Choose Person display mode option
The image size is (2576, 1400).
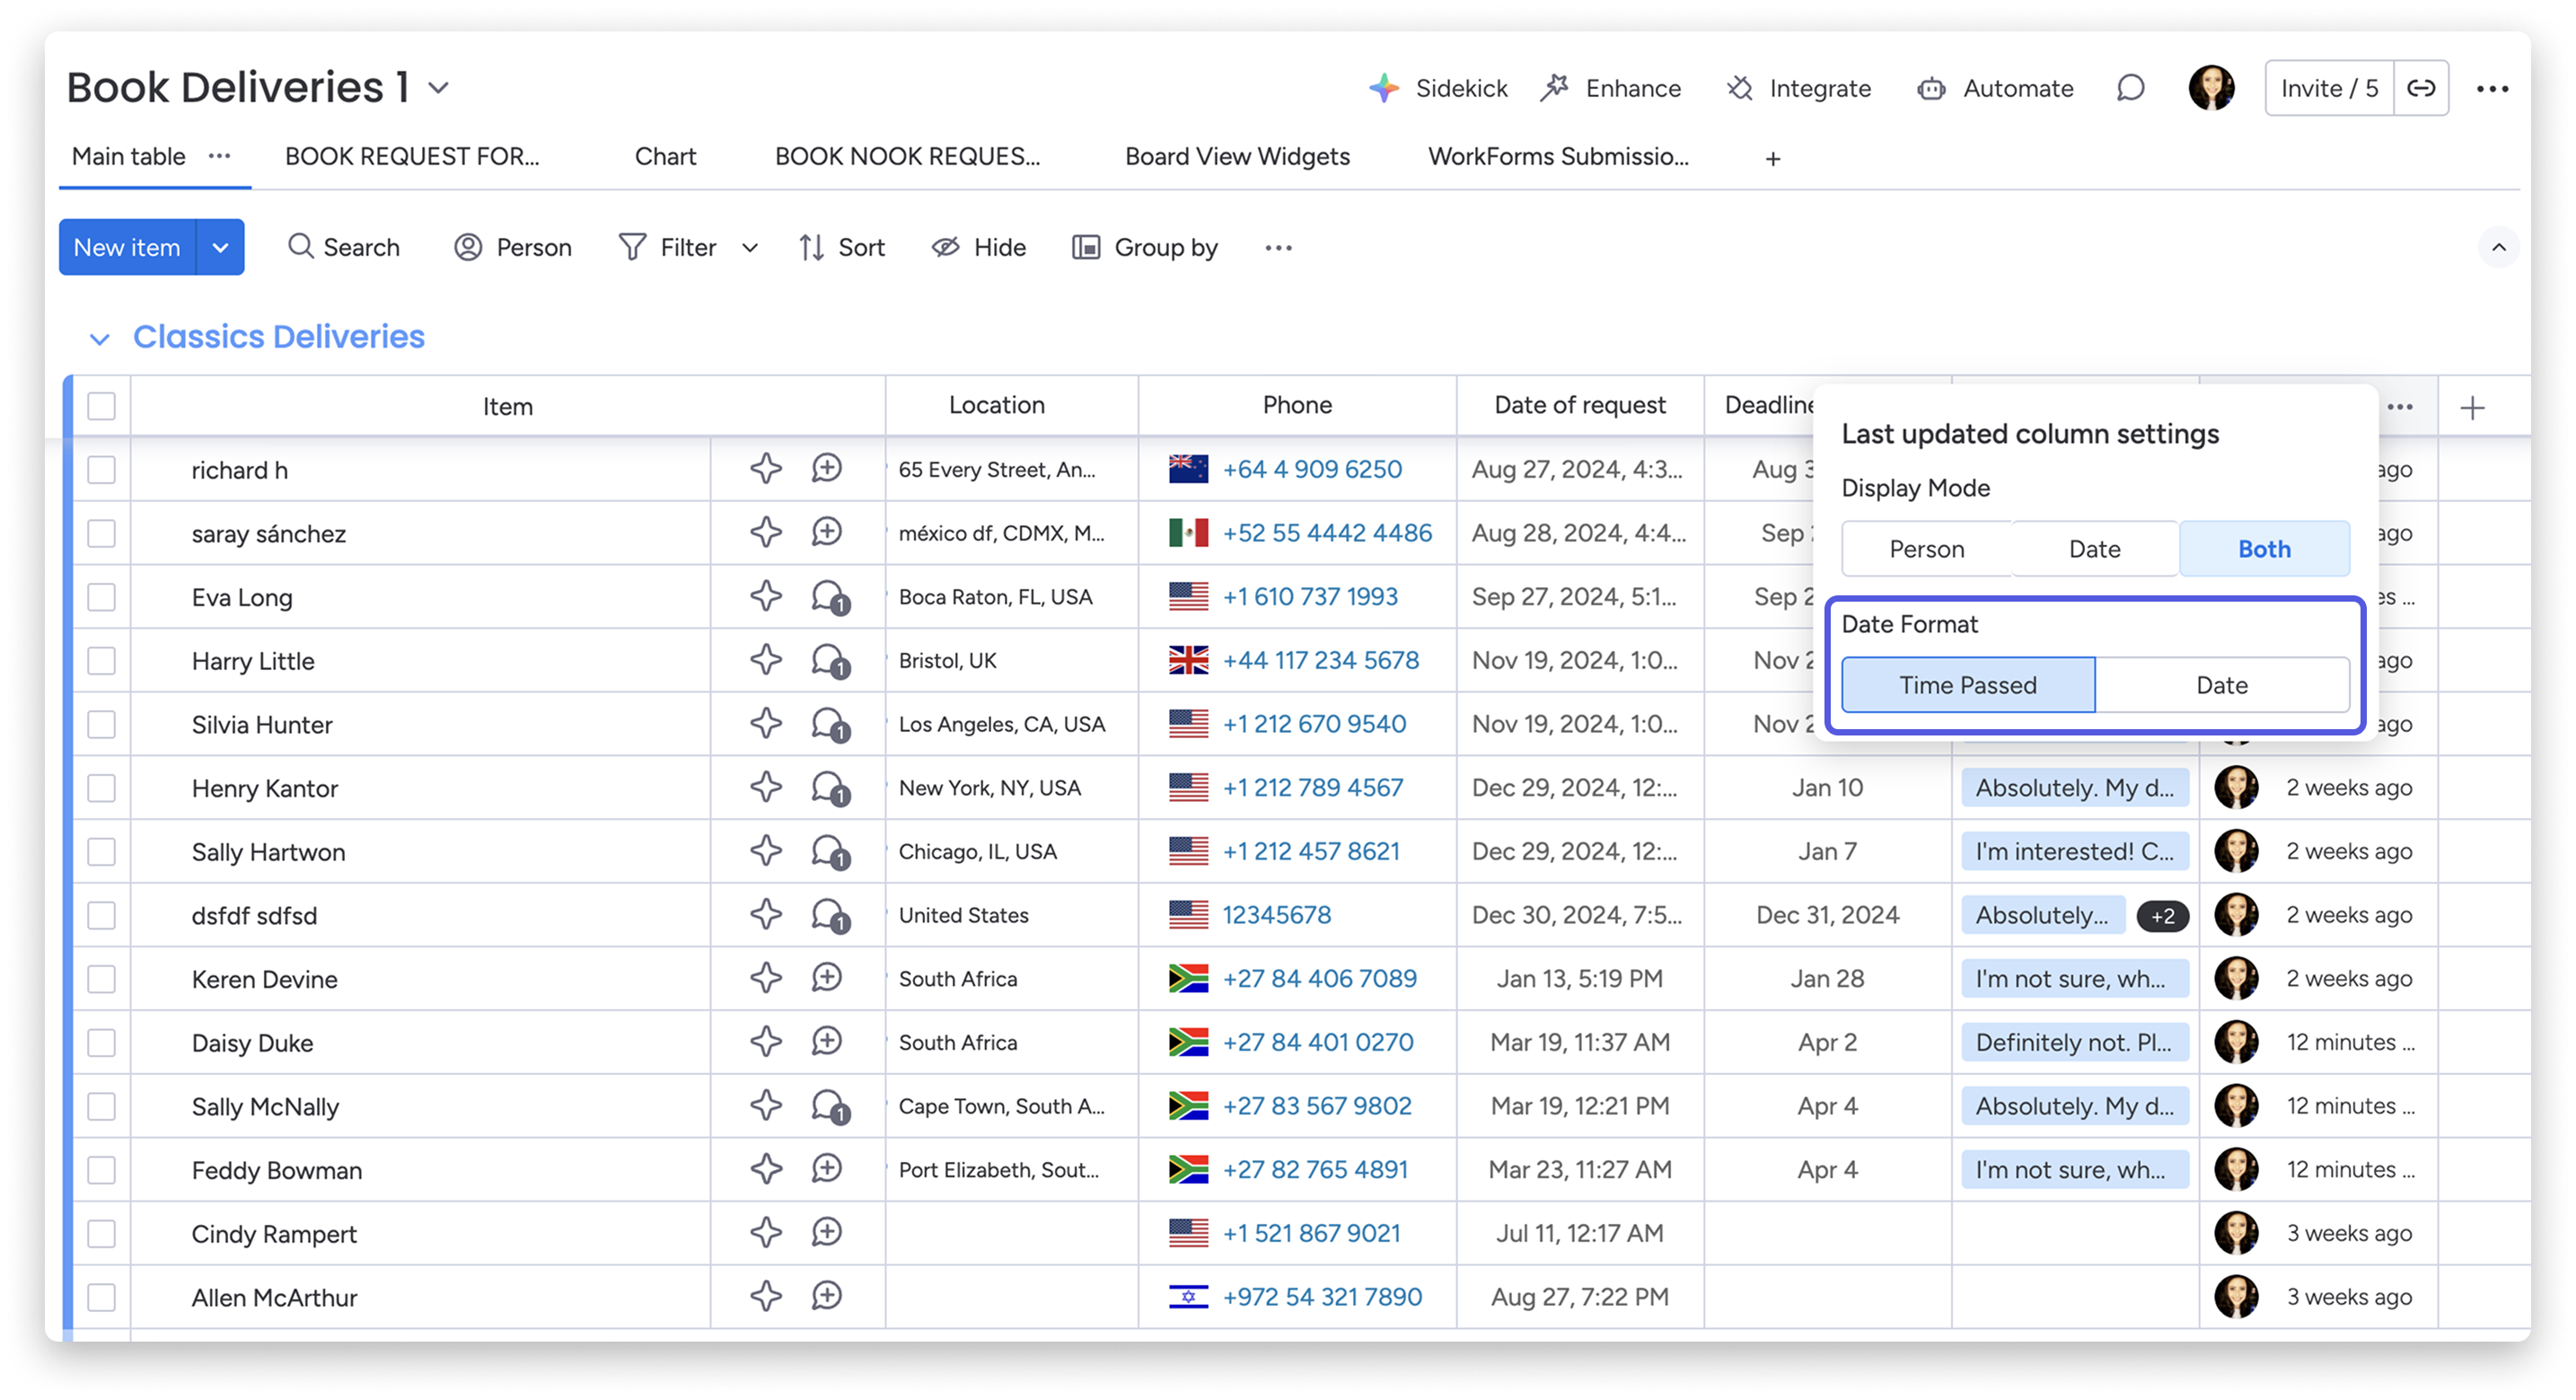pos(1926,549)
